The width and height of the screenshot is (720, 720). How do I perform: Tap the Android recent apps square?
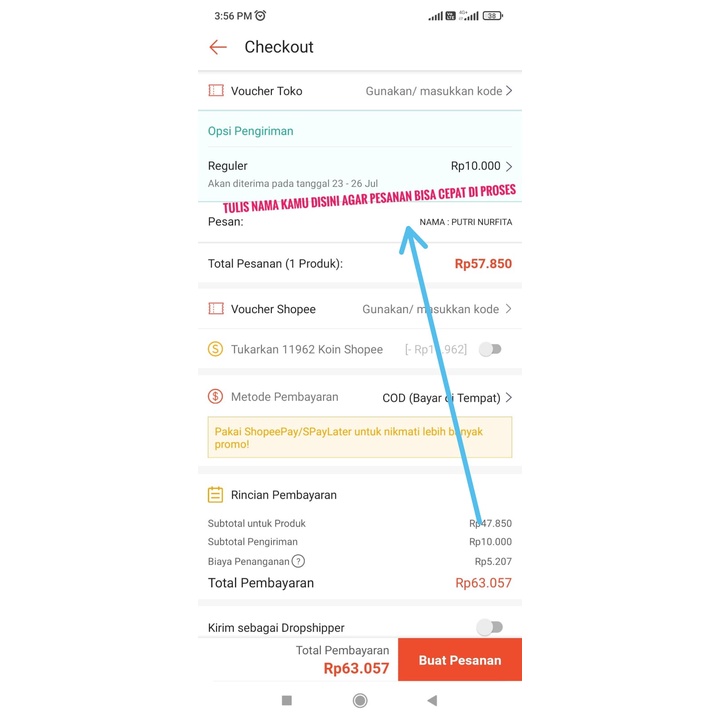pos(287,701)
